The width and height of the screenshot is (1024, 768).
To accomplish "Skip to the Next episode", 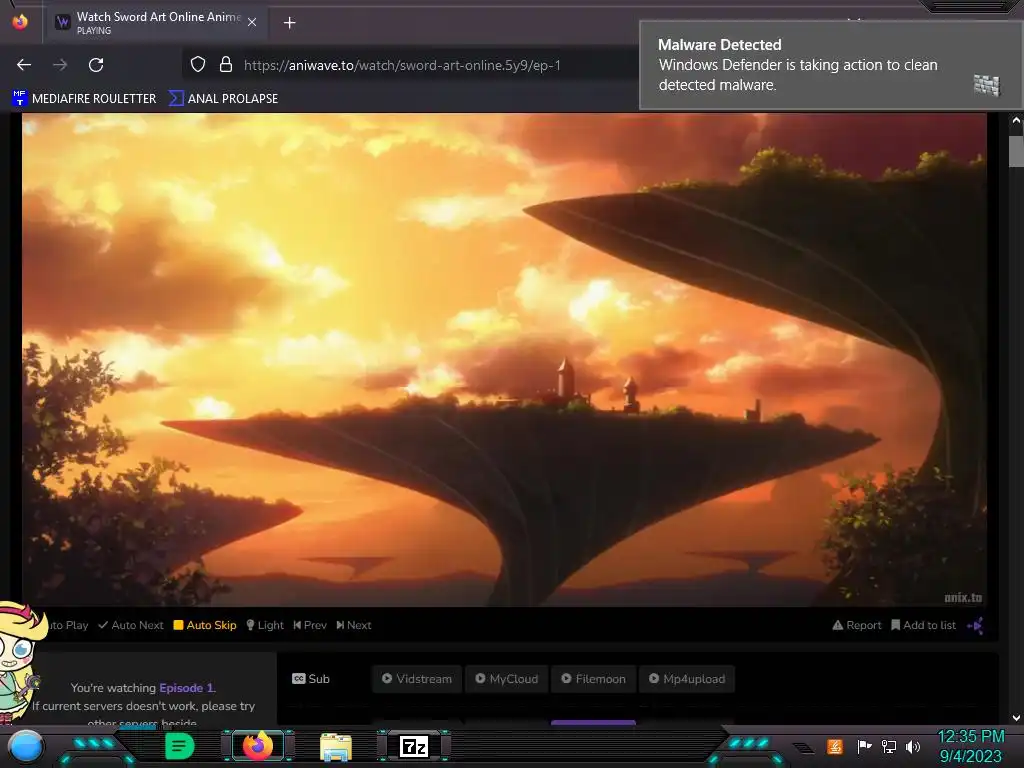I will 353,625.
